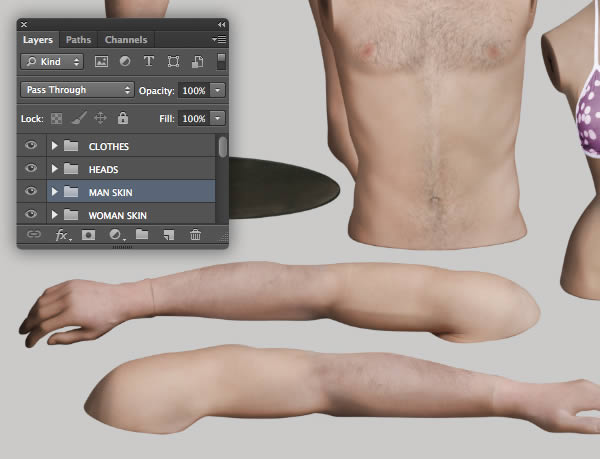Toggle layer filtering on/off switch
Screen dimensions: 600x459
click(x=221, y=62)
